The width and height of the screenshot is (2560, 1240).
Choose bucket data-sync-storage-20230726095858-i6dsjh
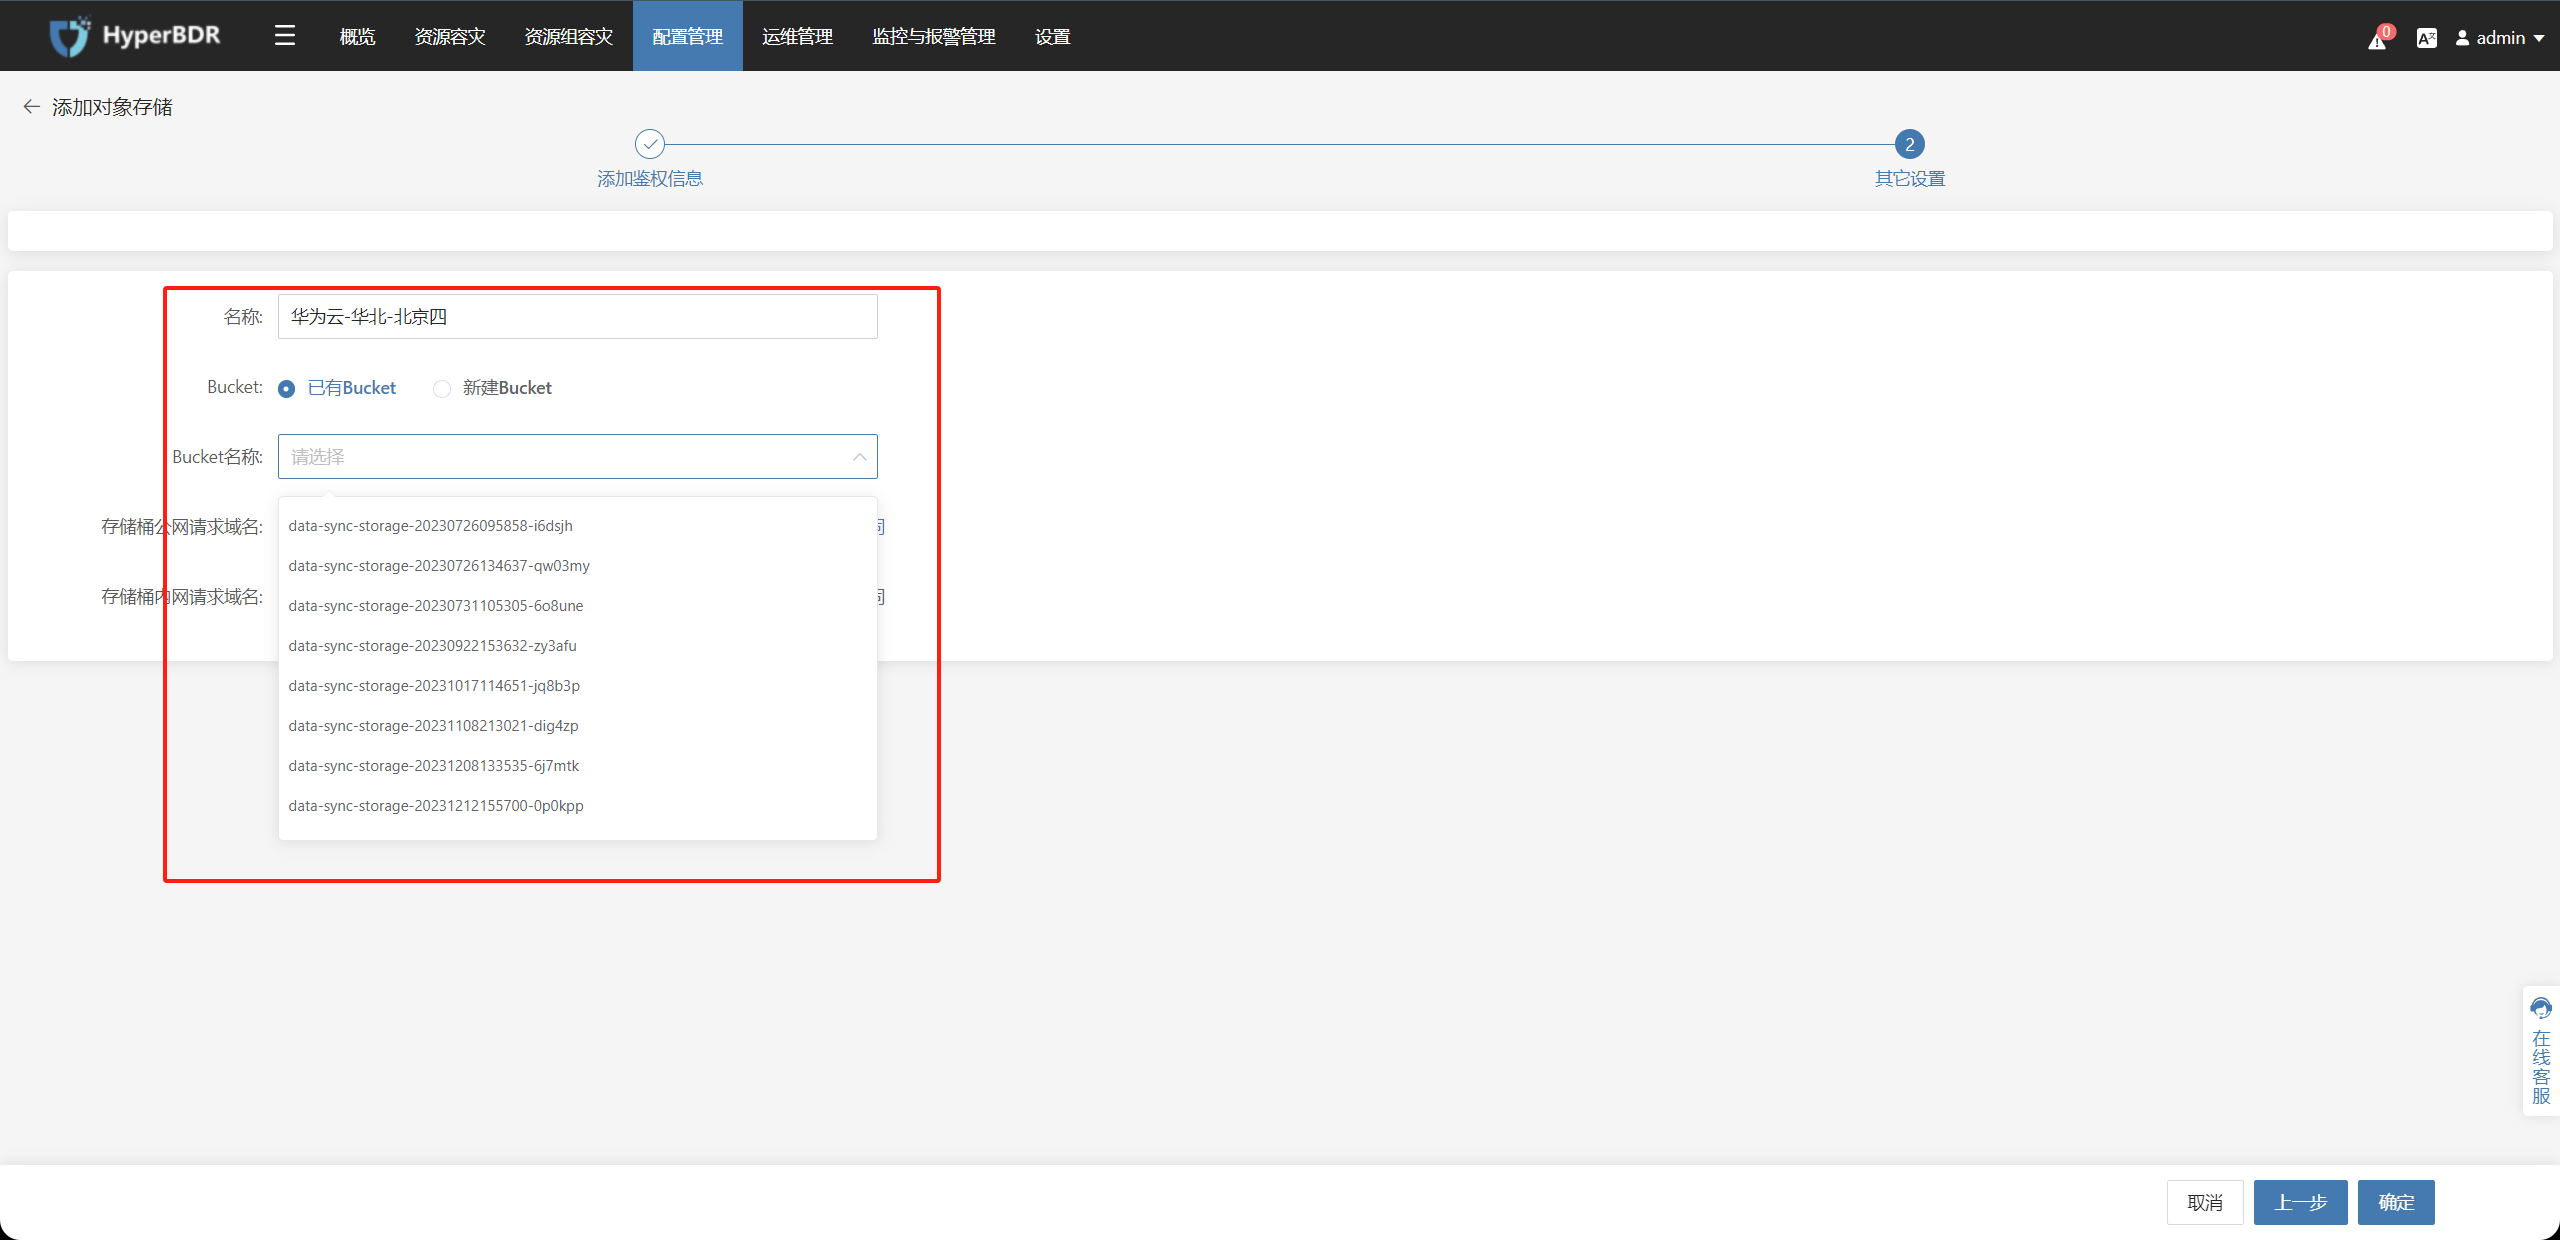pyautogui.click(x=578, y=526)
